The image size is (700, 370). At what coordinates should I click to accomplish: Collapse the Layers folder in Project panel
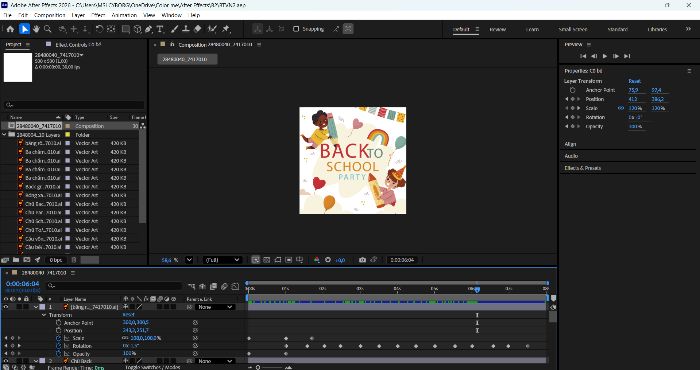tap(4, 134)
